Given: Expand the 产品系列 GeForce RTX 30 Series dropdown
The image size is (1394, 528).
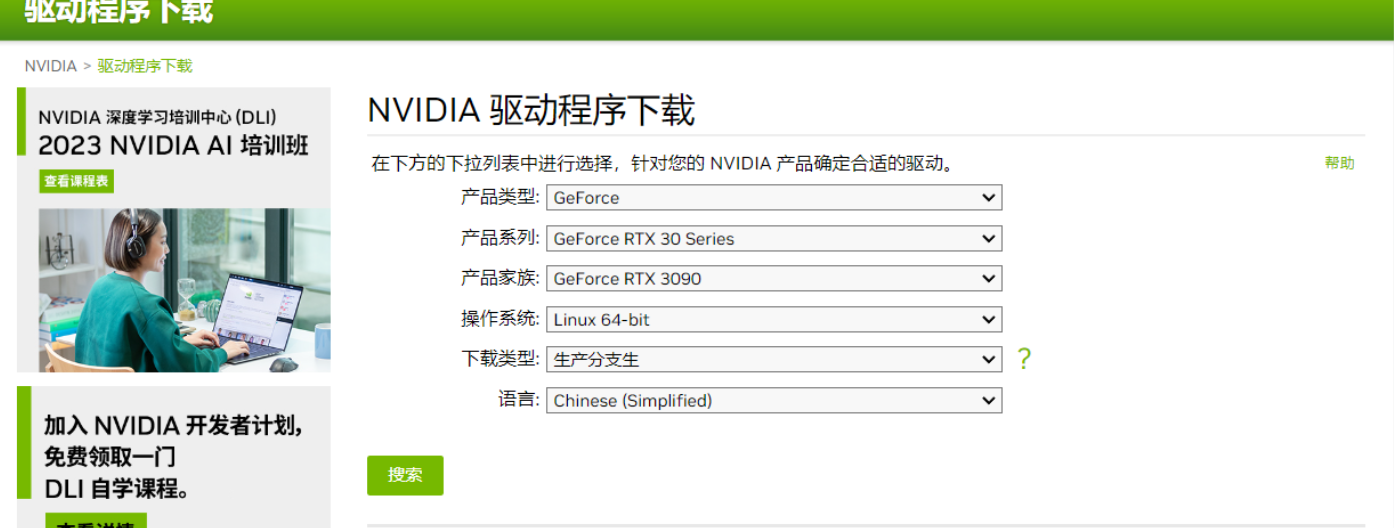Looking at the screenshot, I should [774, 239].
